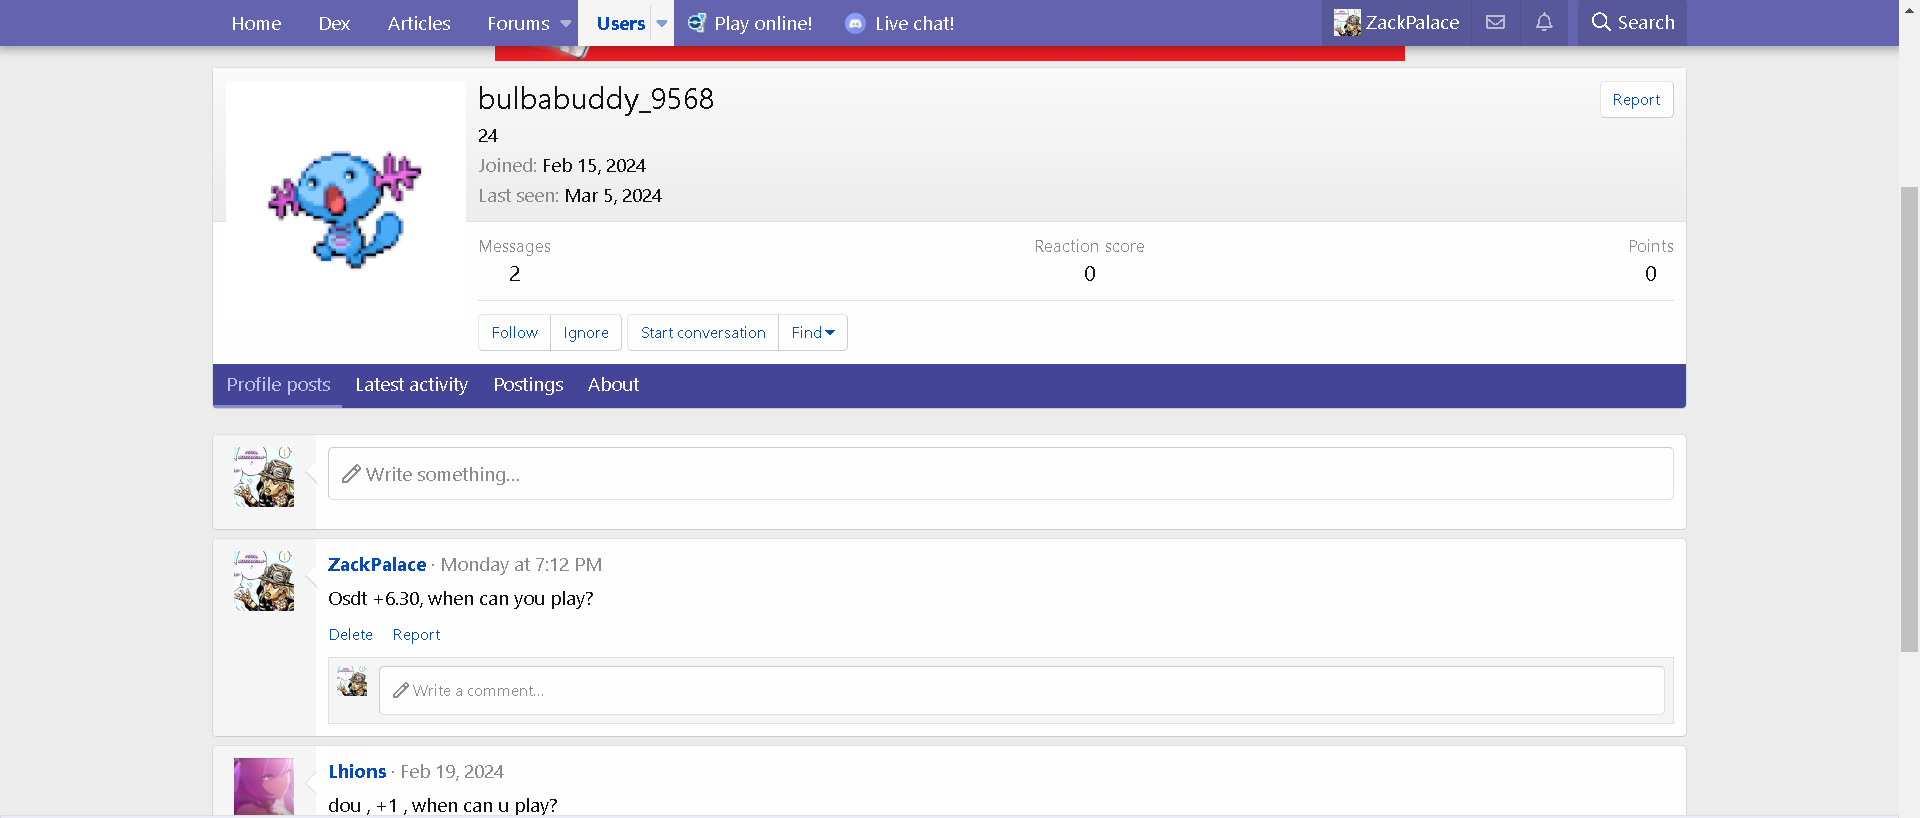Click the page vertical scrollbar
This screenshot has height=818, width=1920.
(1909, 418)
